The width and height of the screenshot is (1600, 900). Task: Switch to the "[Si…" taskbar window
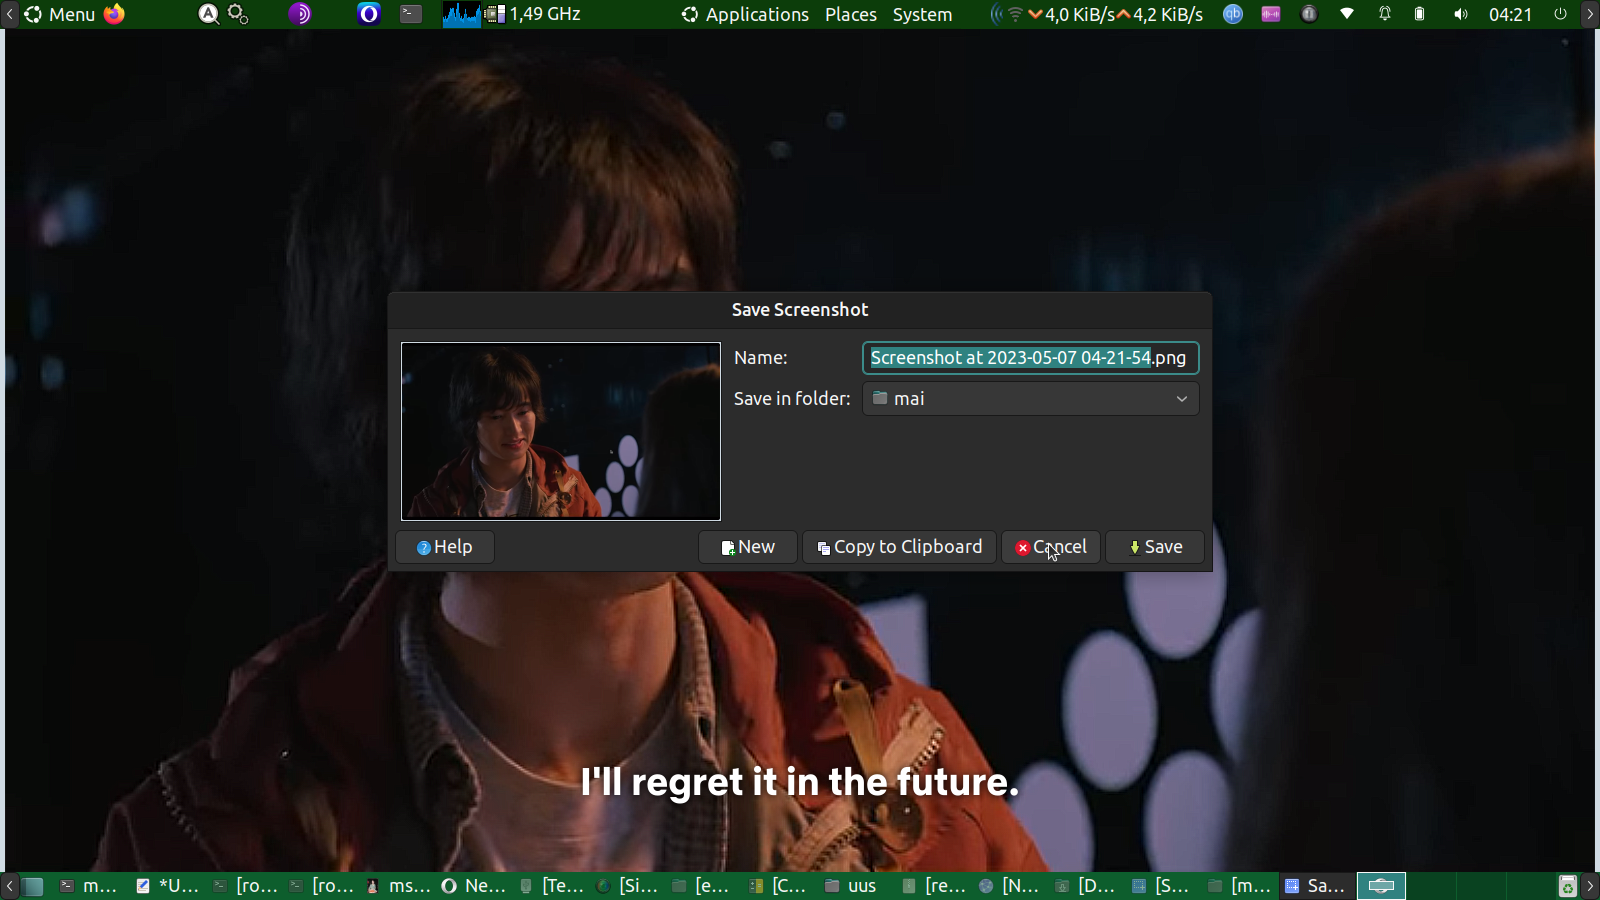[627, 886]
